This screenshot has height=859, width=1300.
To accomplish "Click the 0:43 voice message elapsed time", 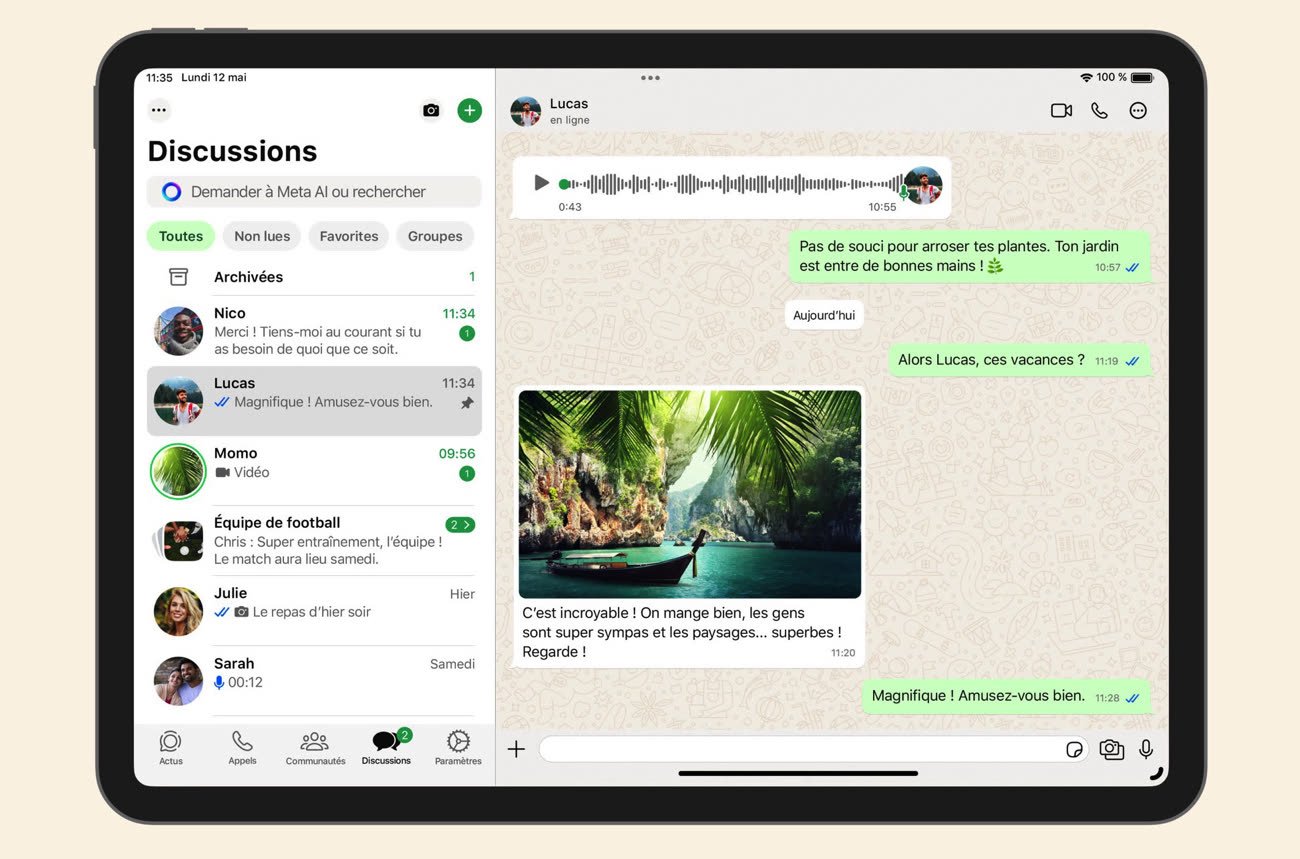I will pos(570,207).
